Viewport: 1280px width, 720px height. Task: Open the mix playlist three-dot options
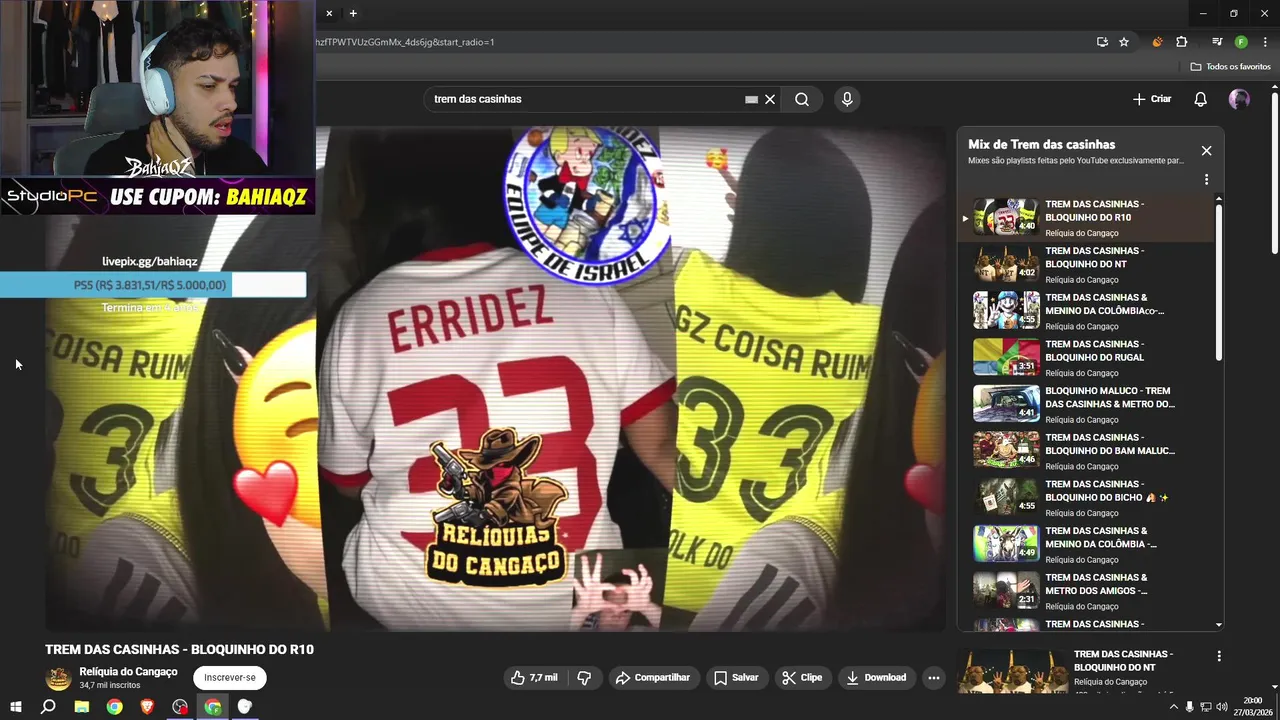[1206, 179]
